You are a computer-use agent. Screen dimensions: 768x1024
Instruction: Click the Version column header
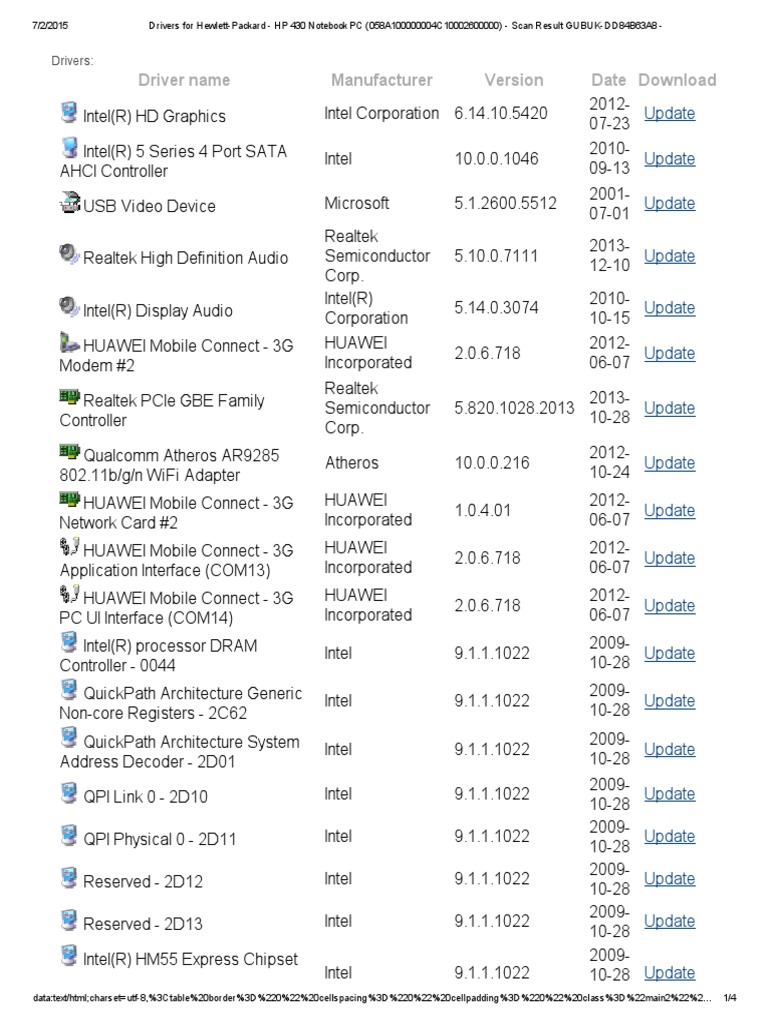click(x=514, y=80)
